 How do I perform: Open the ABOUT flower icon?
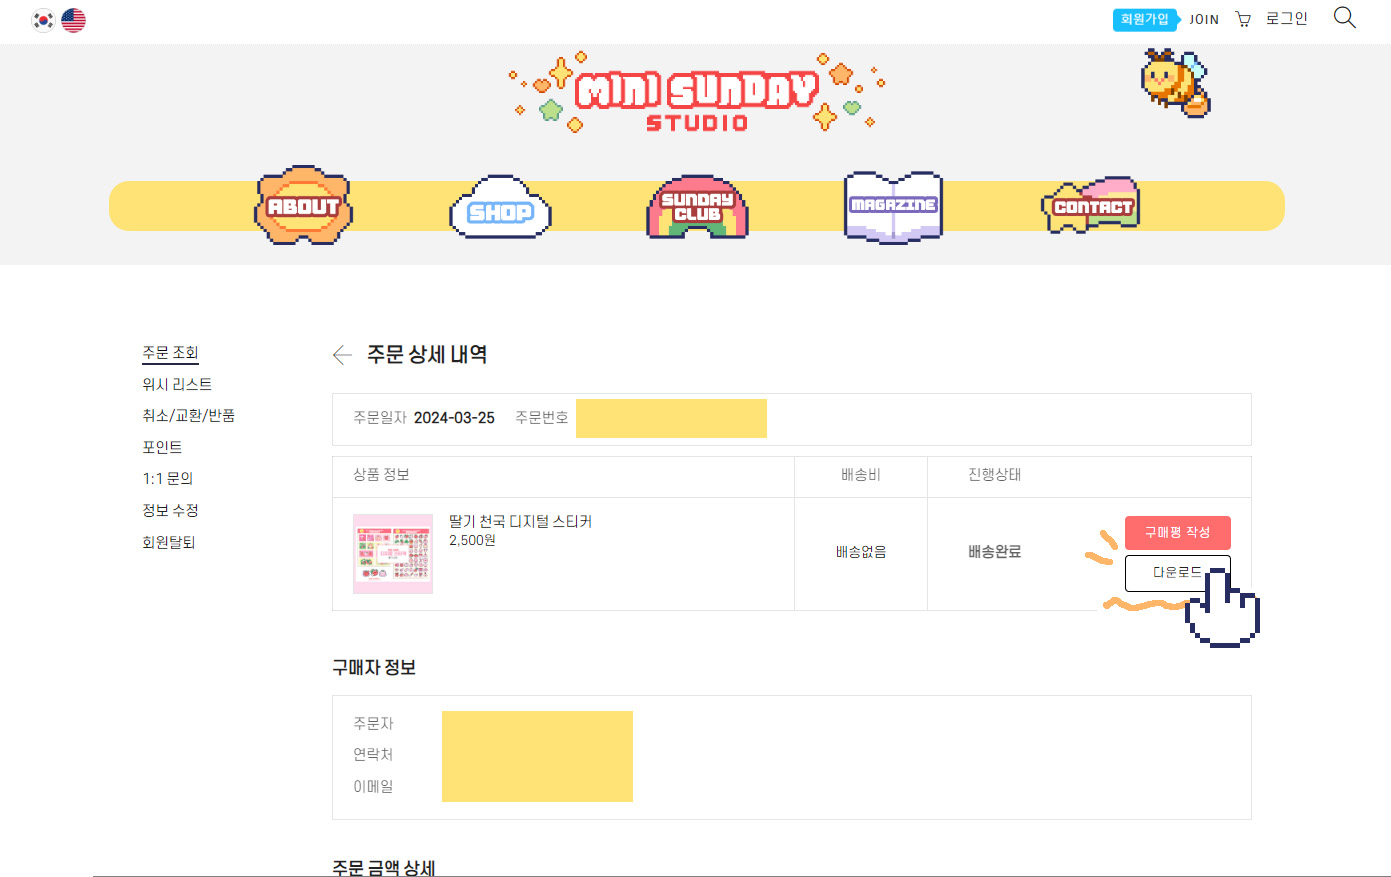coord(303,206)
